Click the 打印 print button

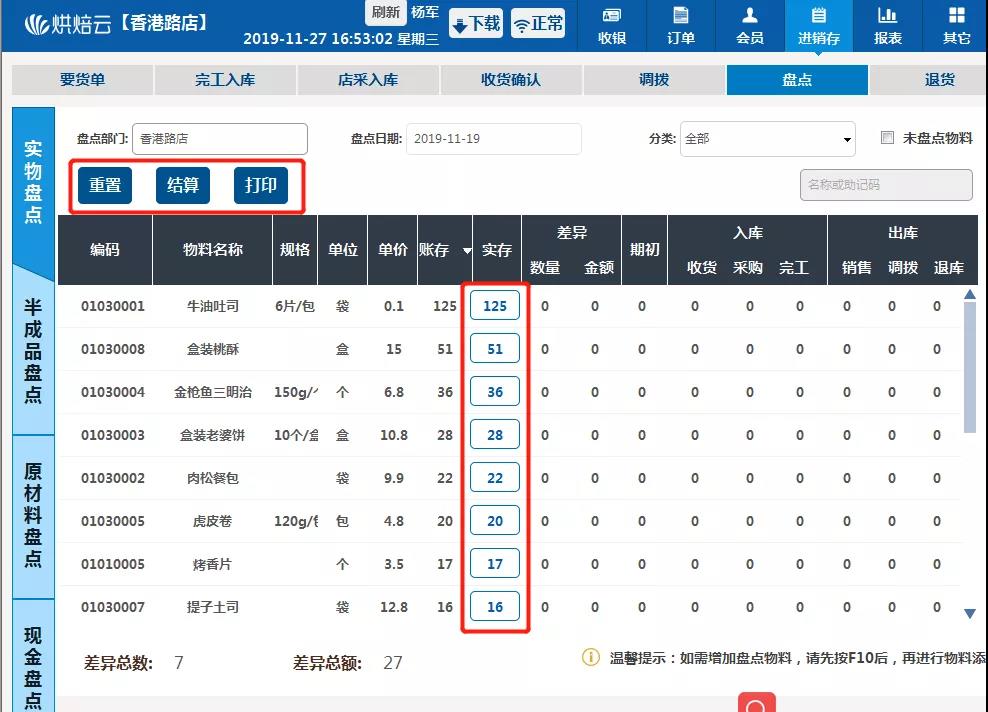[x=259, y=185]
